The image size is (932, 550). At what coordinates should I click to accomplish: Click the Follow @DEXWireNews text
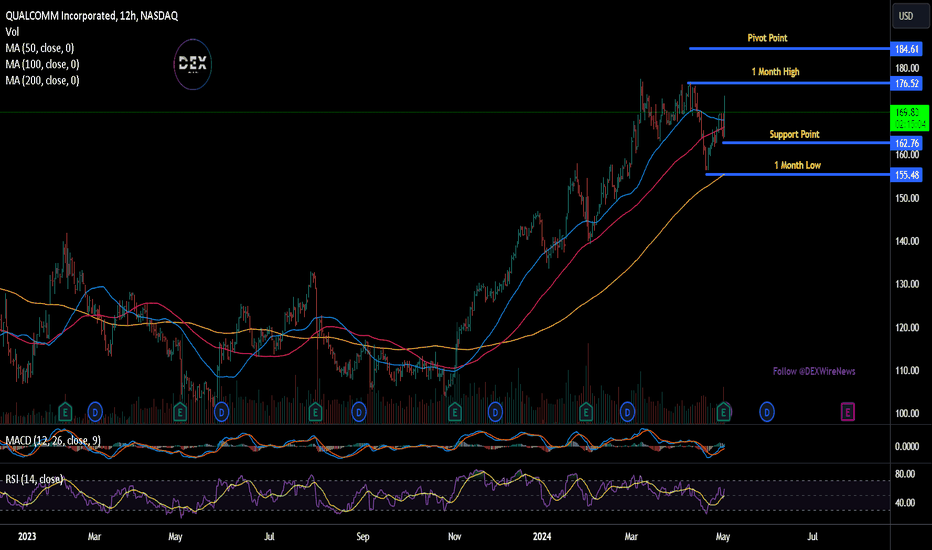[814, 372]
